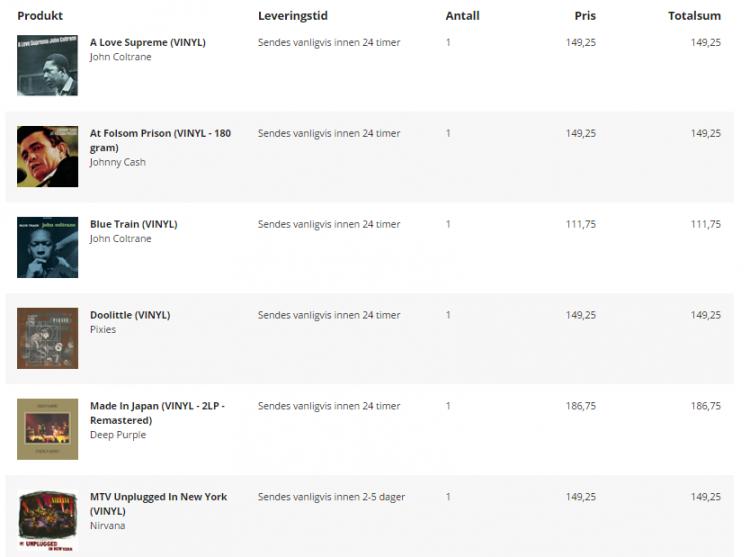Click the Produkt column header
Screen dimensions: 750x557
(40, 16)
